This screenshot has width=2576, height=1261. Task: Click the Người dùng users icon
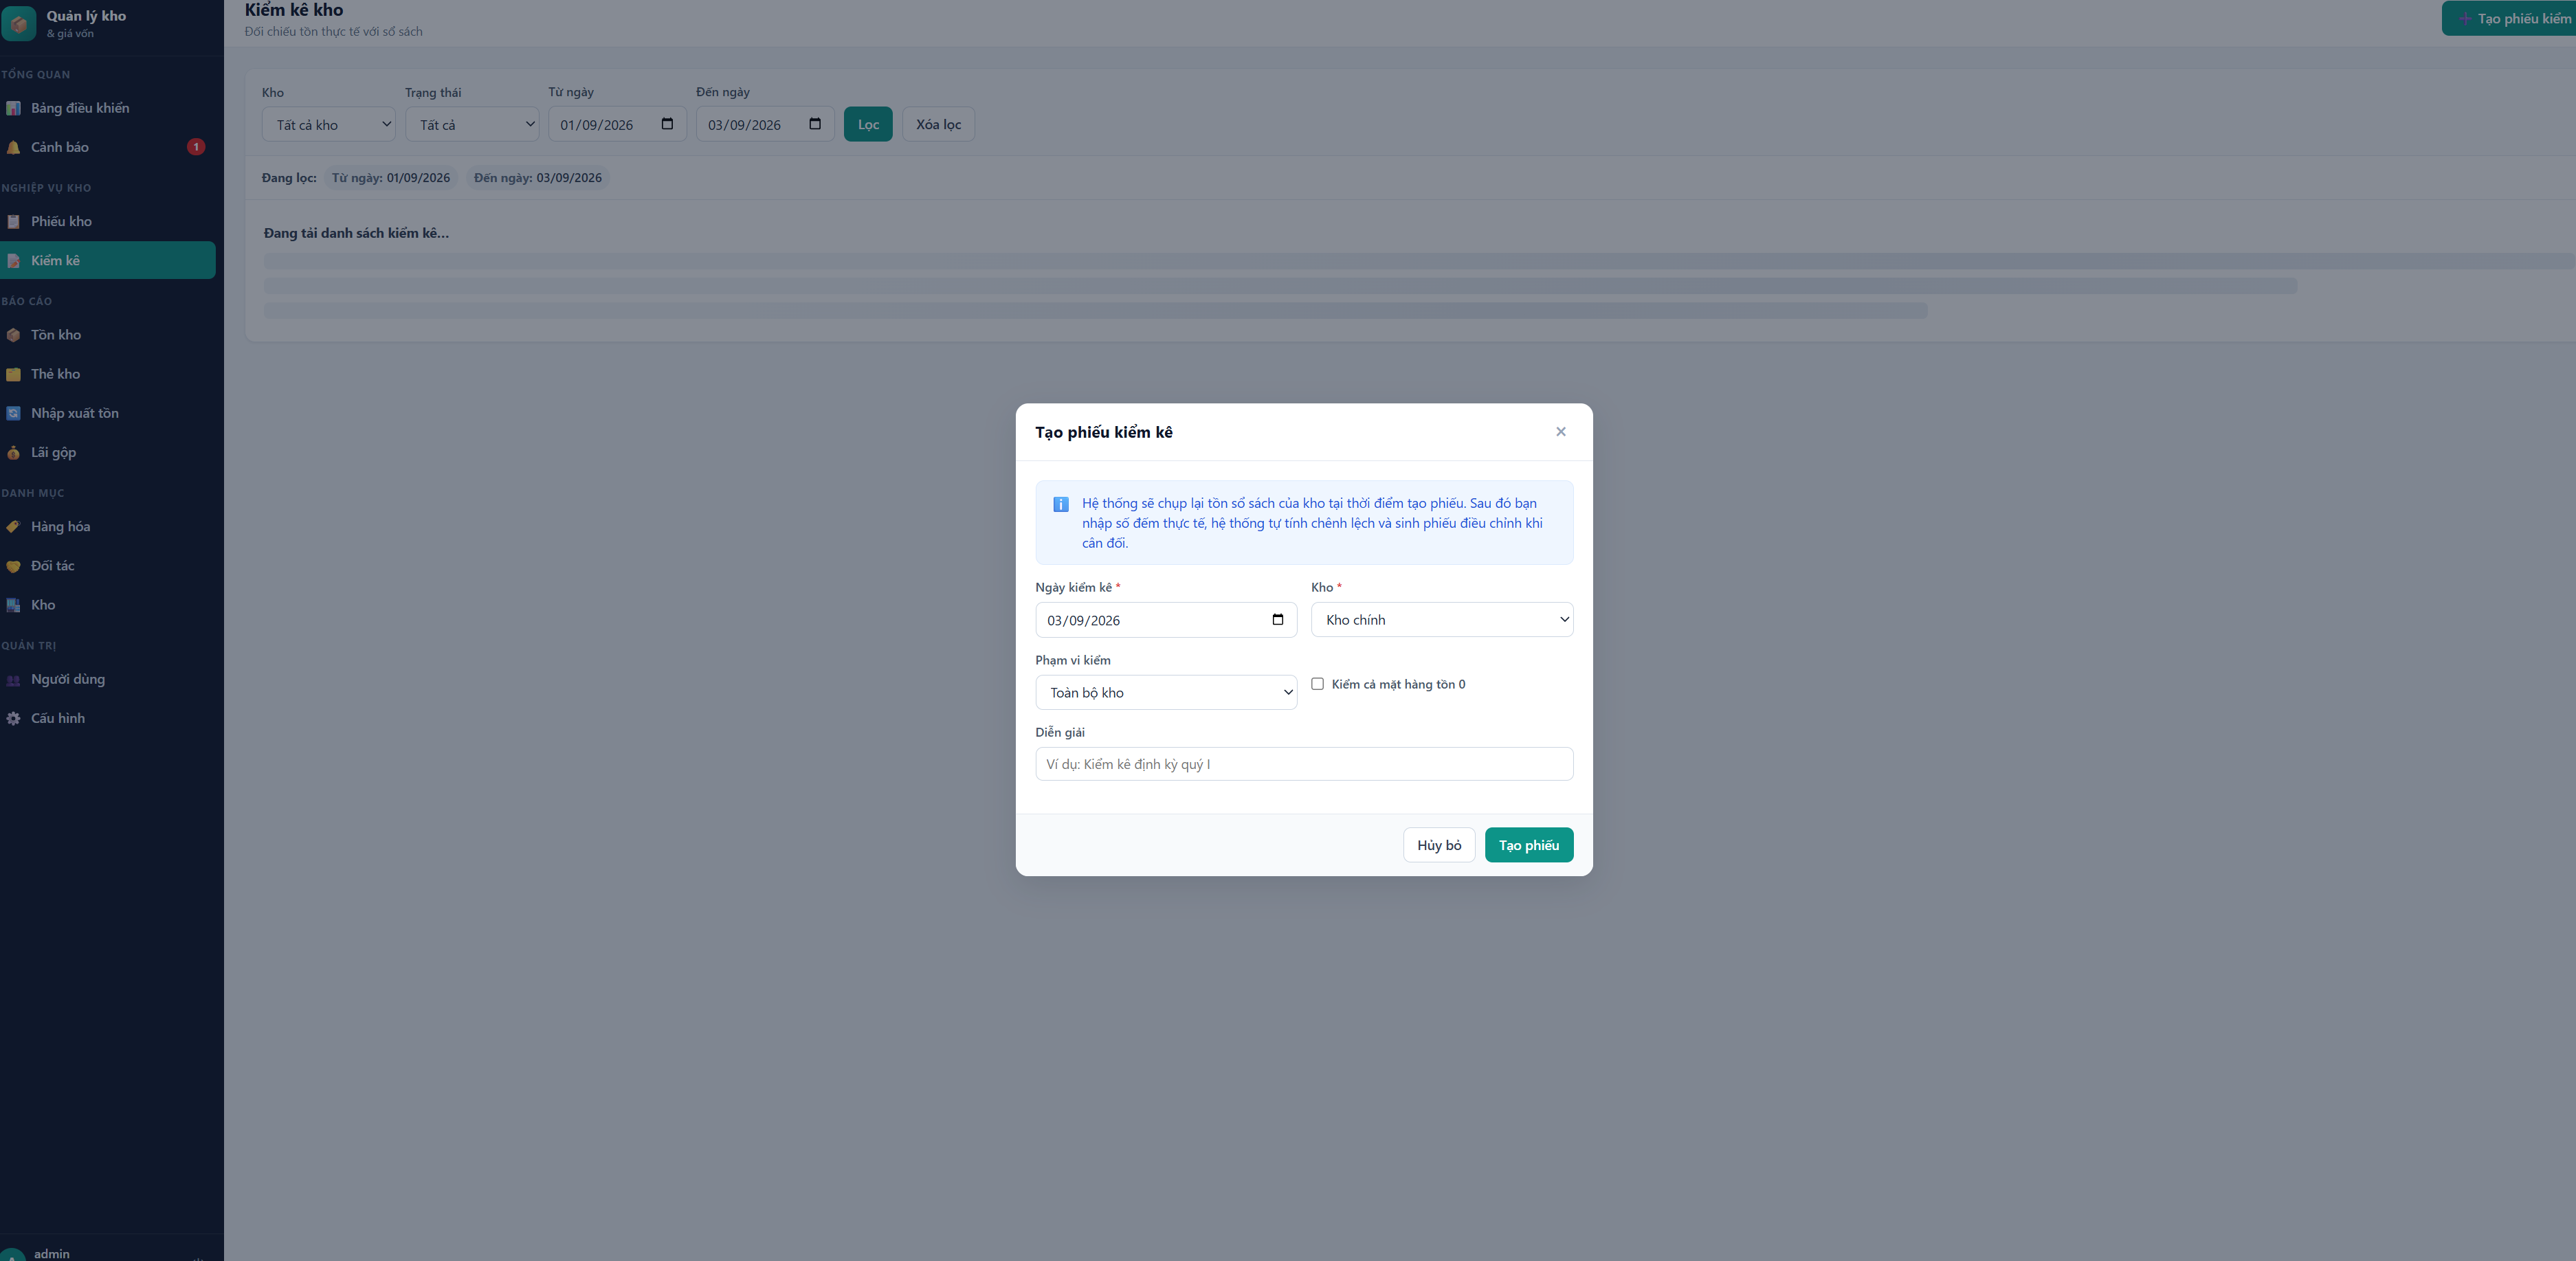coord(13,680)
